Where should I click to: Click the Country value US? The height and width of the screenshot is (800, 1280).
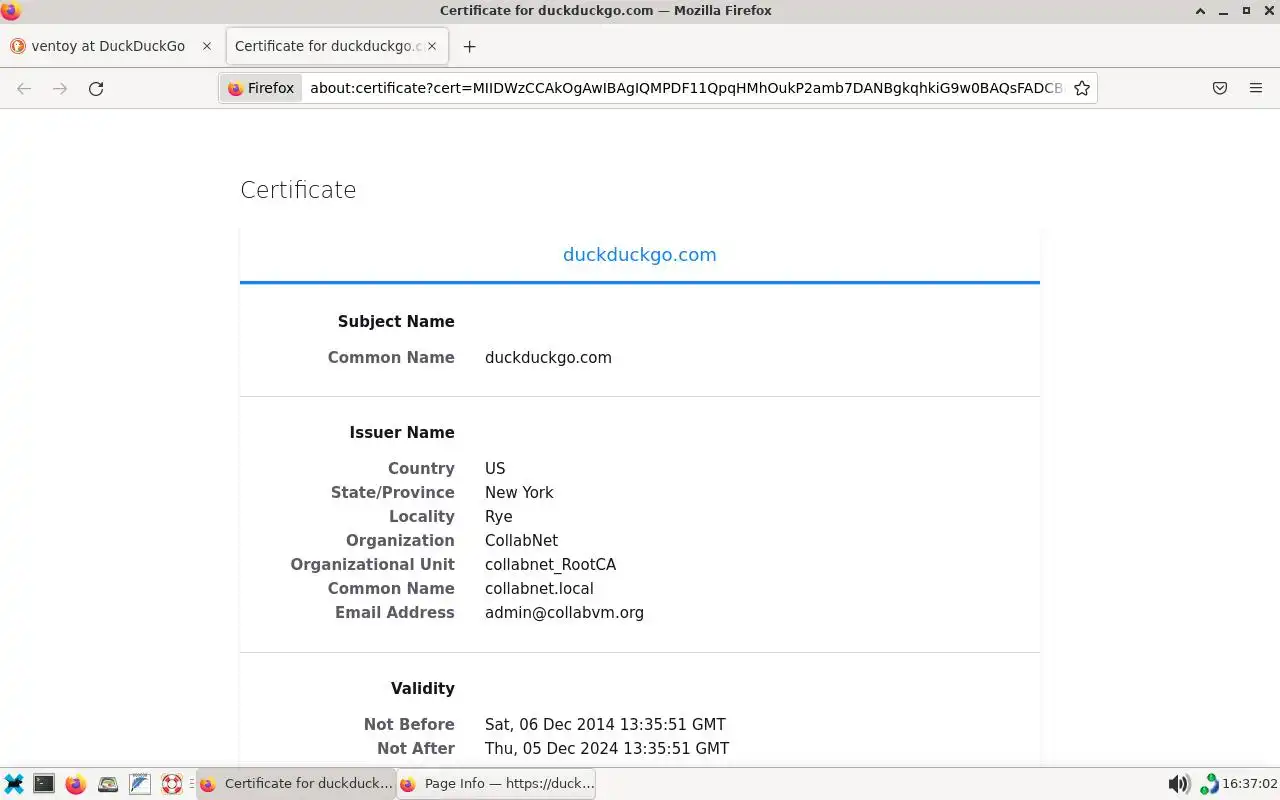coord(495,469)
